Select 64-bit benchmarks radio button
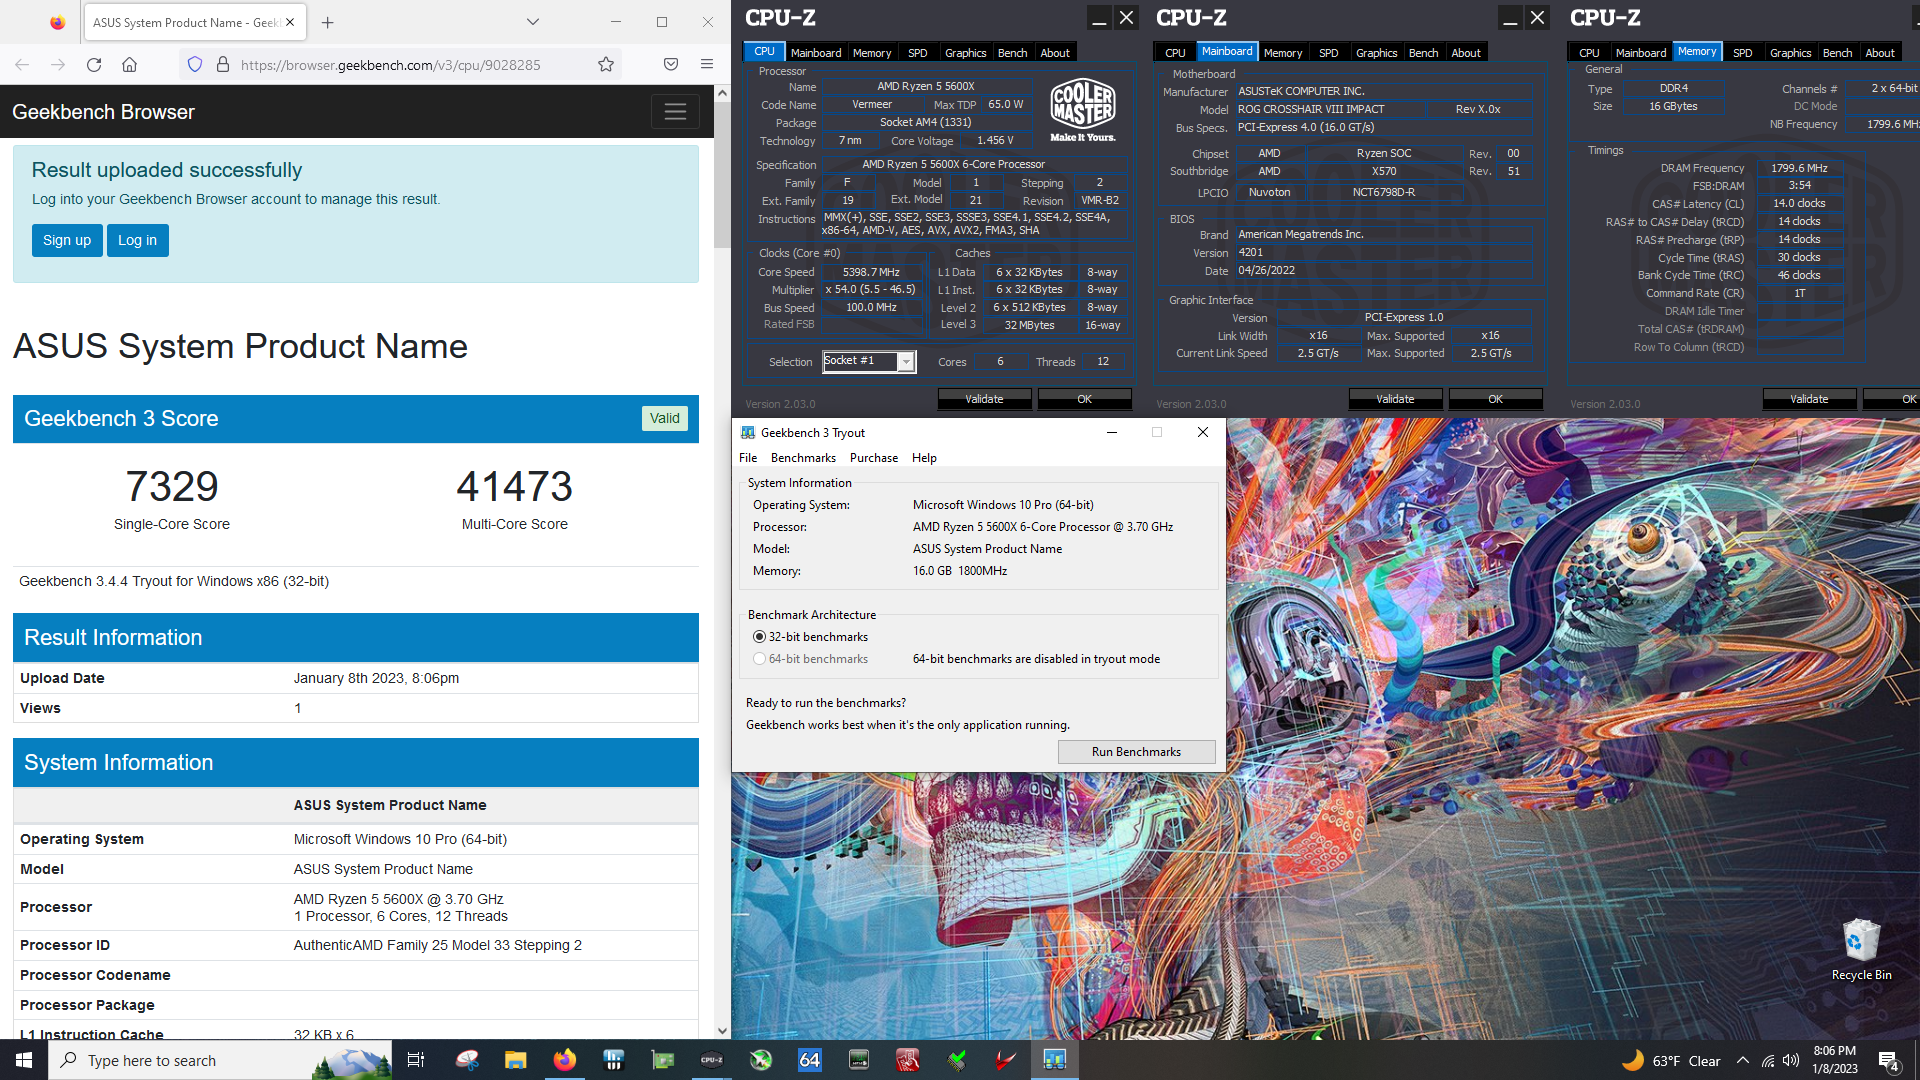This screenshot has height=1080, width=1920. 759,659
